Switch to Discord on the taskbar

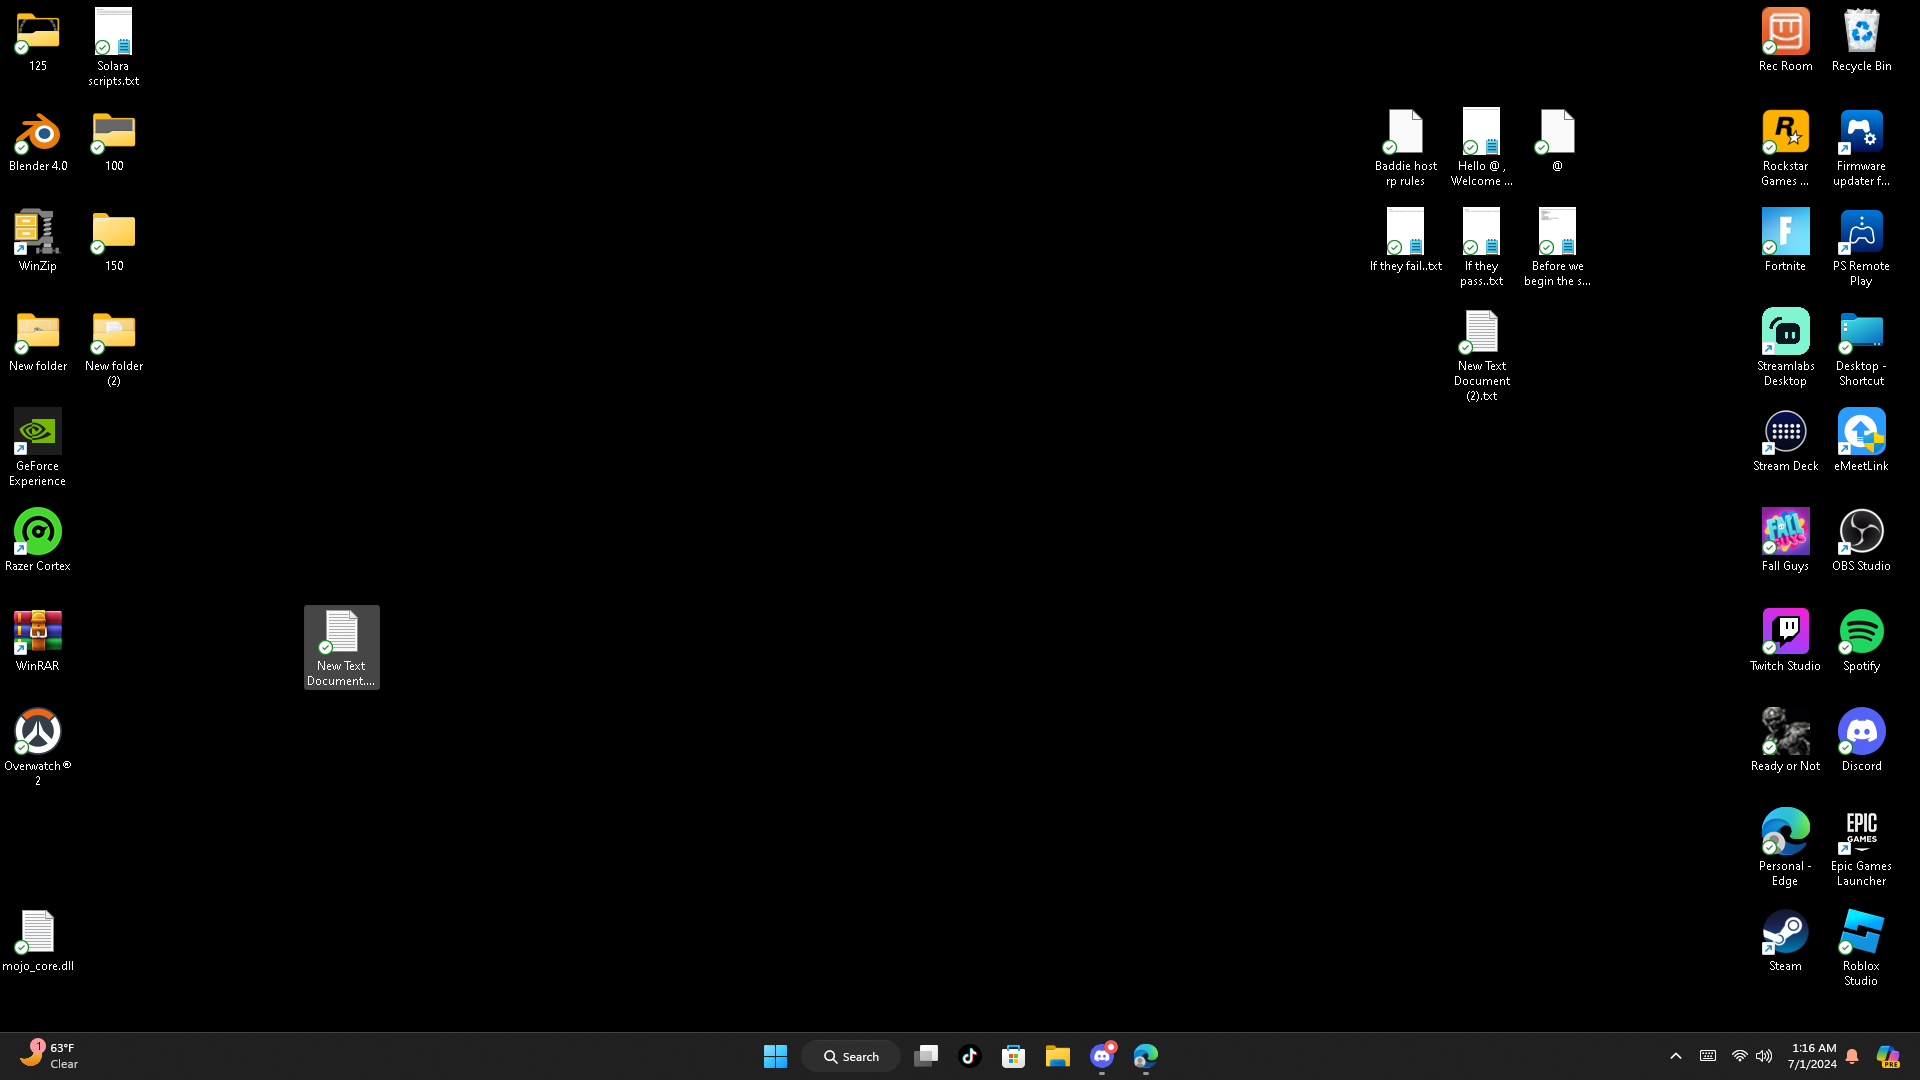(x=1102, y=1056)
